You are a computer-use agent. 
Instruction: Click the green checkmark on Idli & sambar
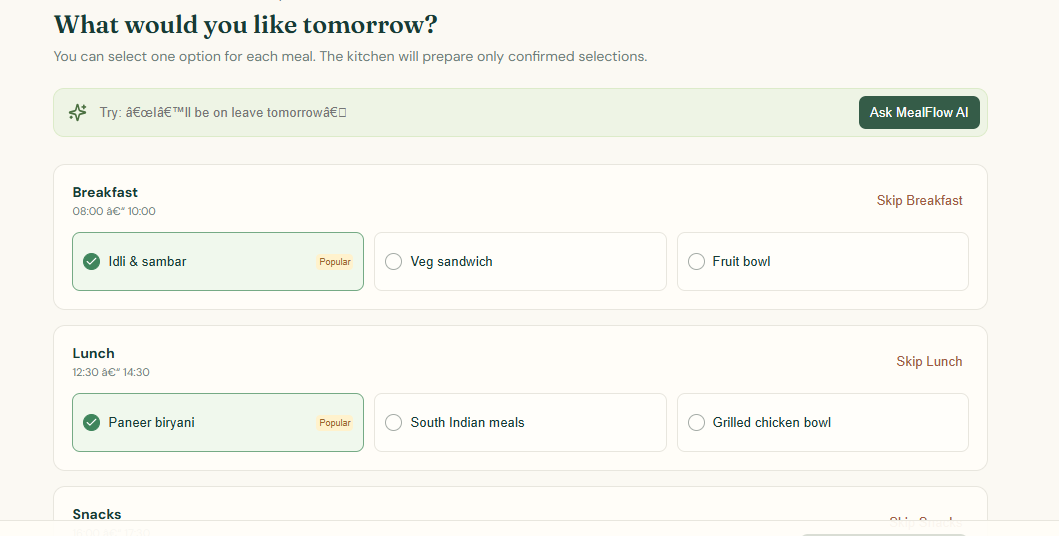(91, 261)
